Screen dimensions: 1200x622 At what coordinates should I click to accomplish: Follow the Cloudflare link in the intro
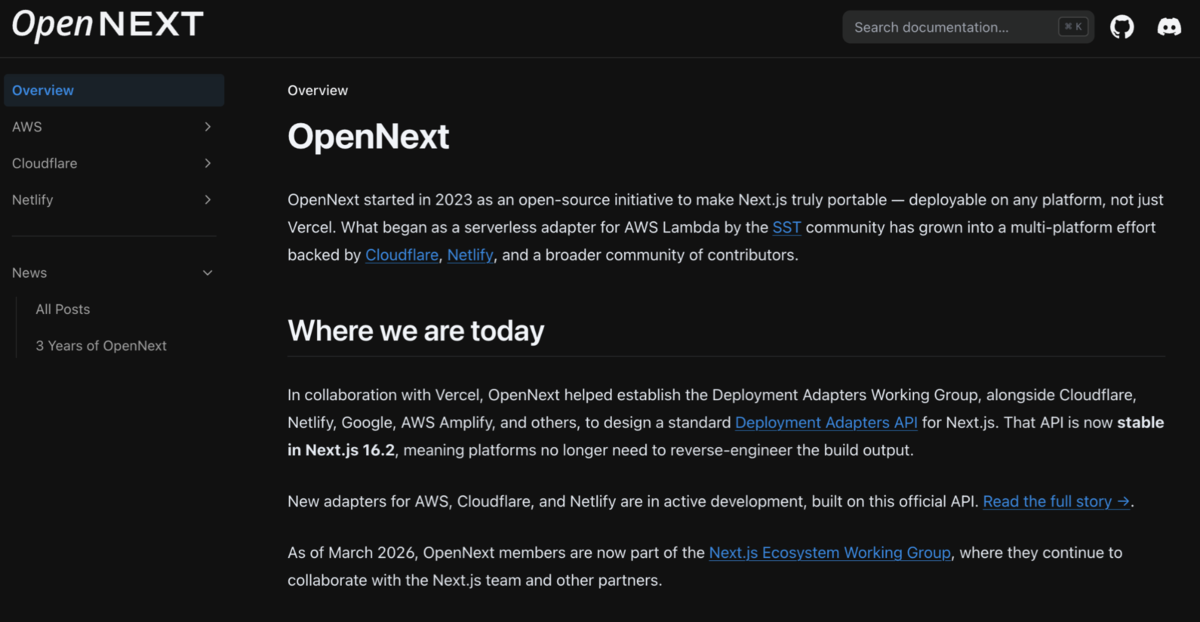click(402, 255)
